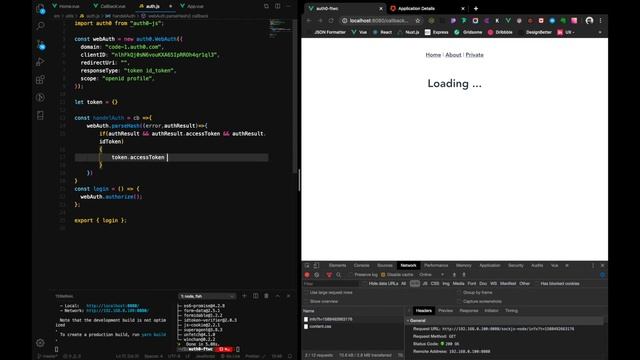This screenshot has height=360, width=640.
Task: Open the Dribbble bookmark
Action: click(x=500, y=32)
